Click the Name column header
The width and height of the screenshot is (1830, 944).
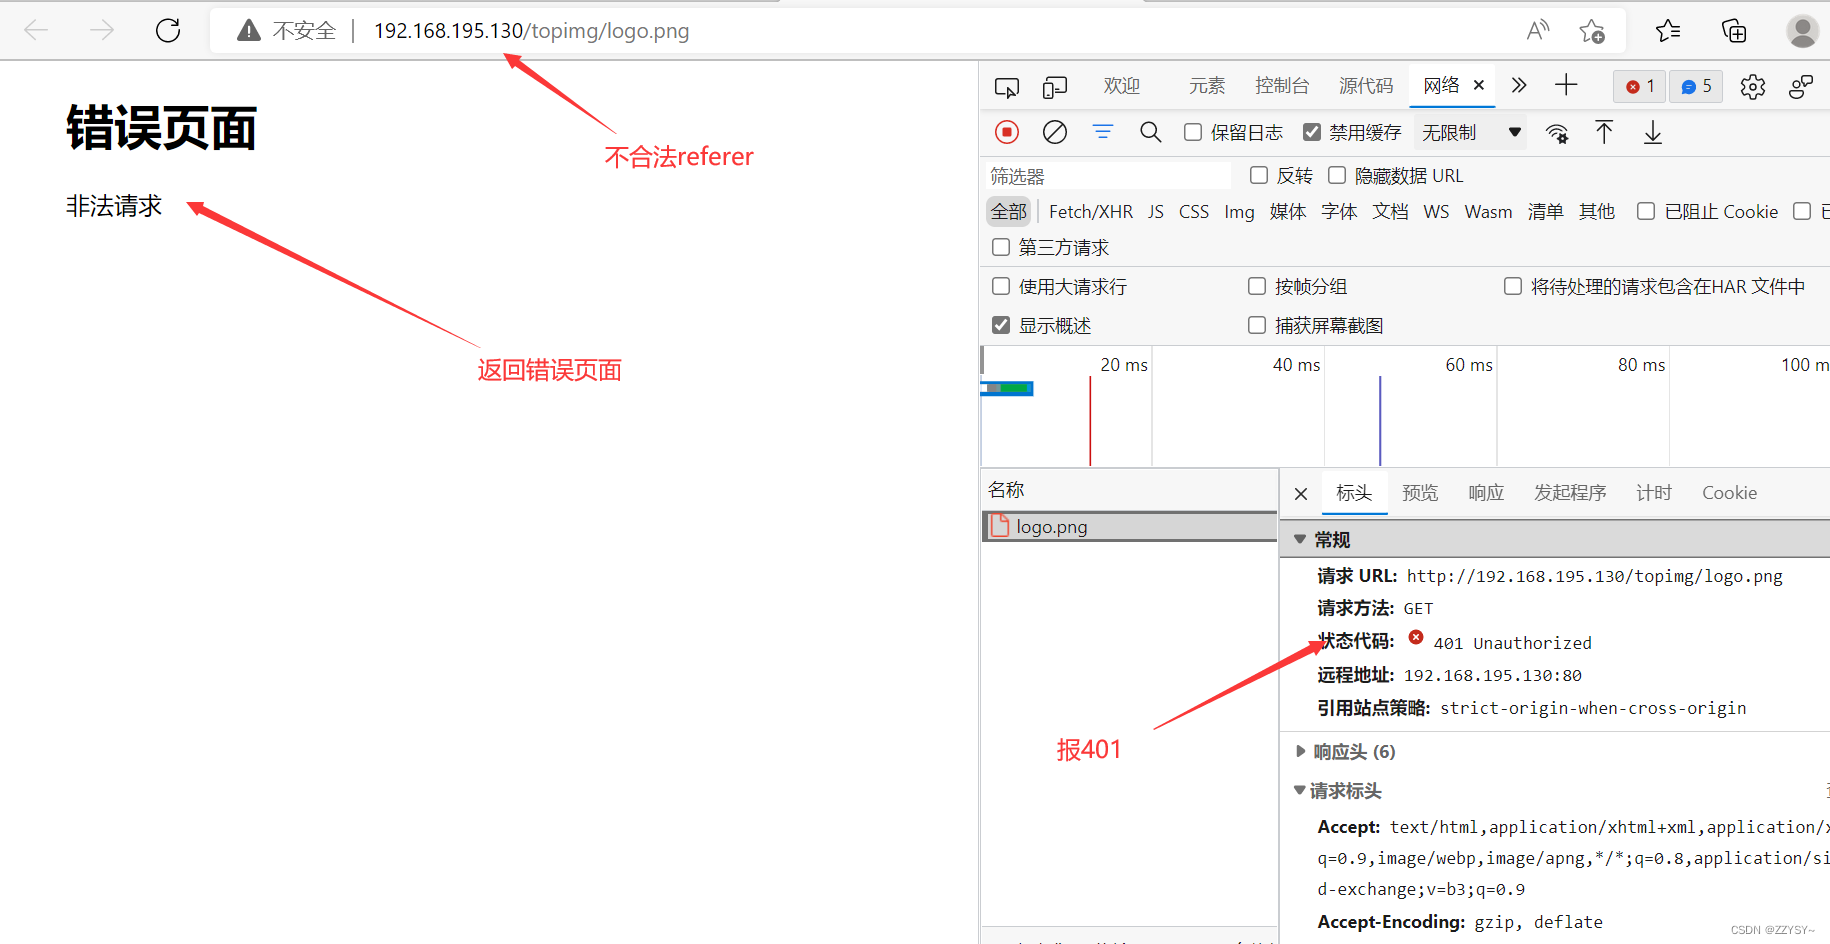[x=1006, y=490]
